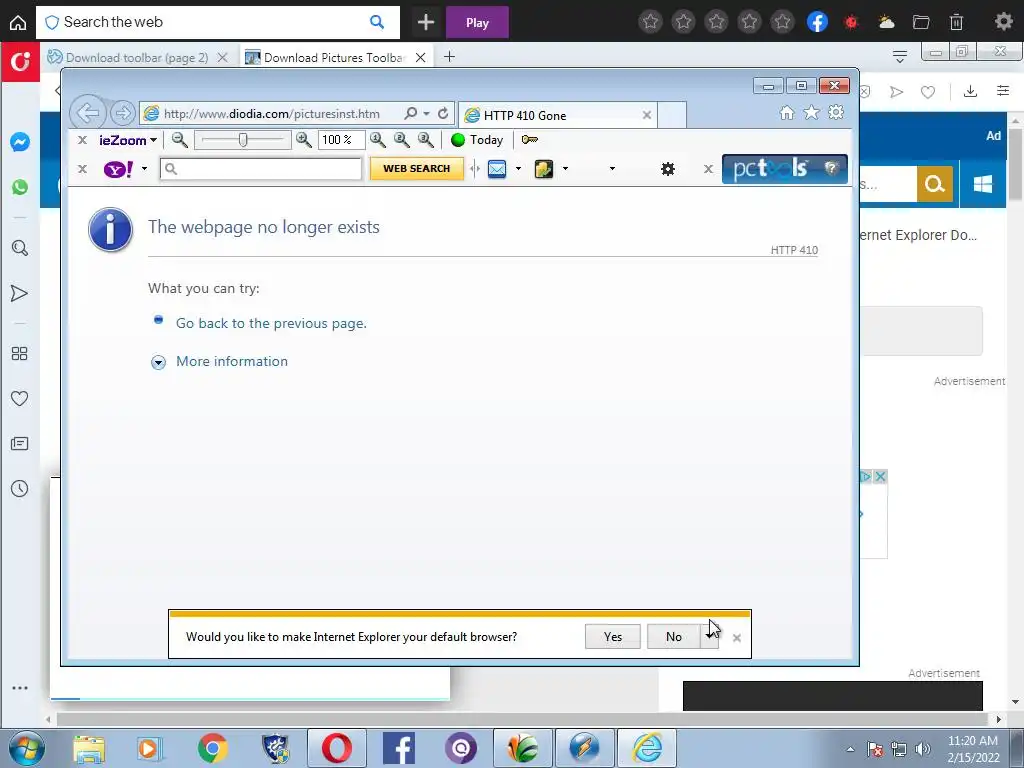1024x768 pixels.
Task: Open Messenger in the Opera sidebar
Action: 20,142
